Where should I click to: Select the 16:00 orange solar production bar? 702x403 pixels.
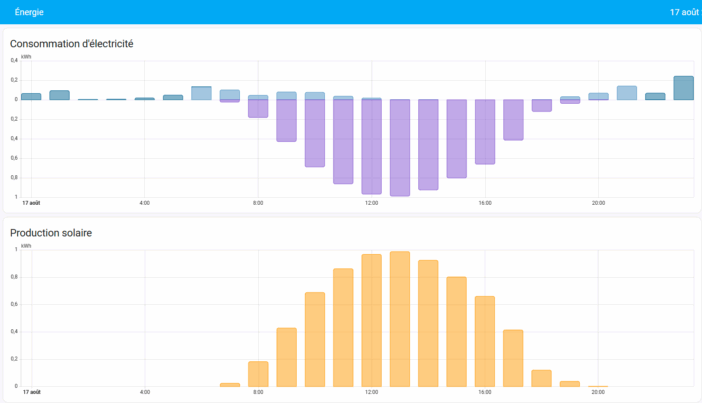pos(485,340)
